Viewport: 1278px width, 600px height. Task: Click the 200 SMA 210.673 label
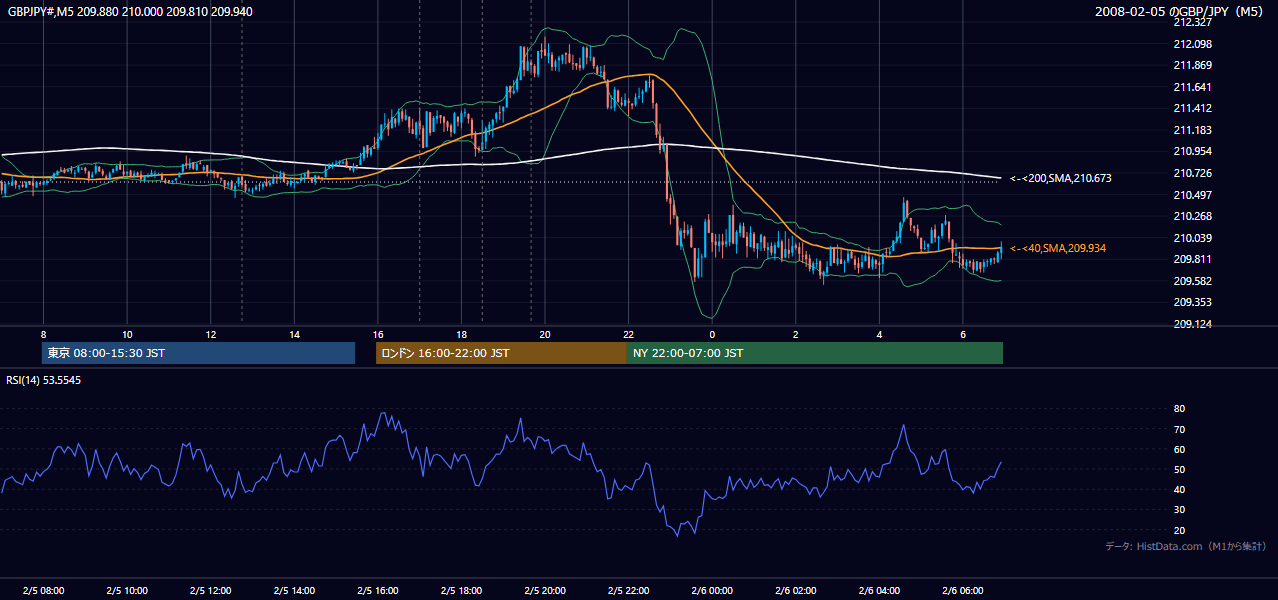click(x=1061, y=178)
